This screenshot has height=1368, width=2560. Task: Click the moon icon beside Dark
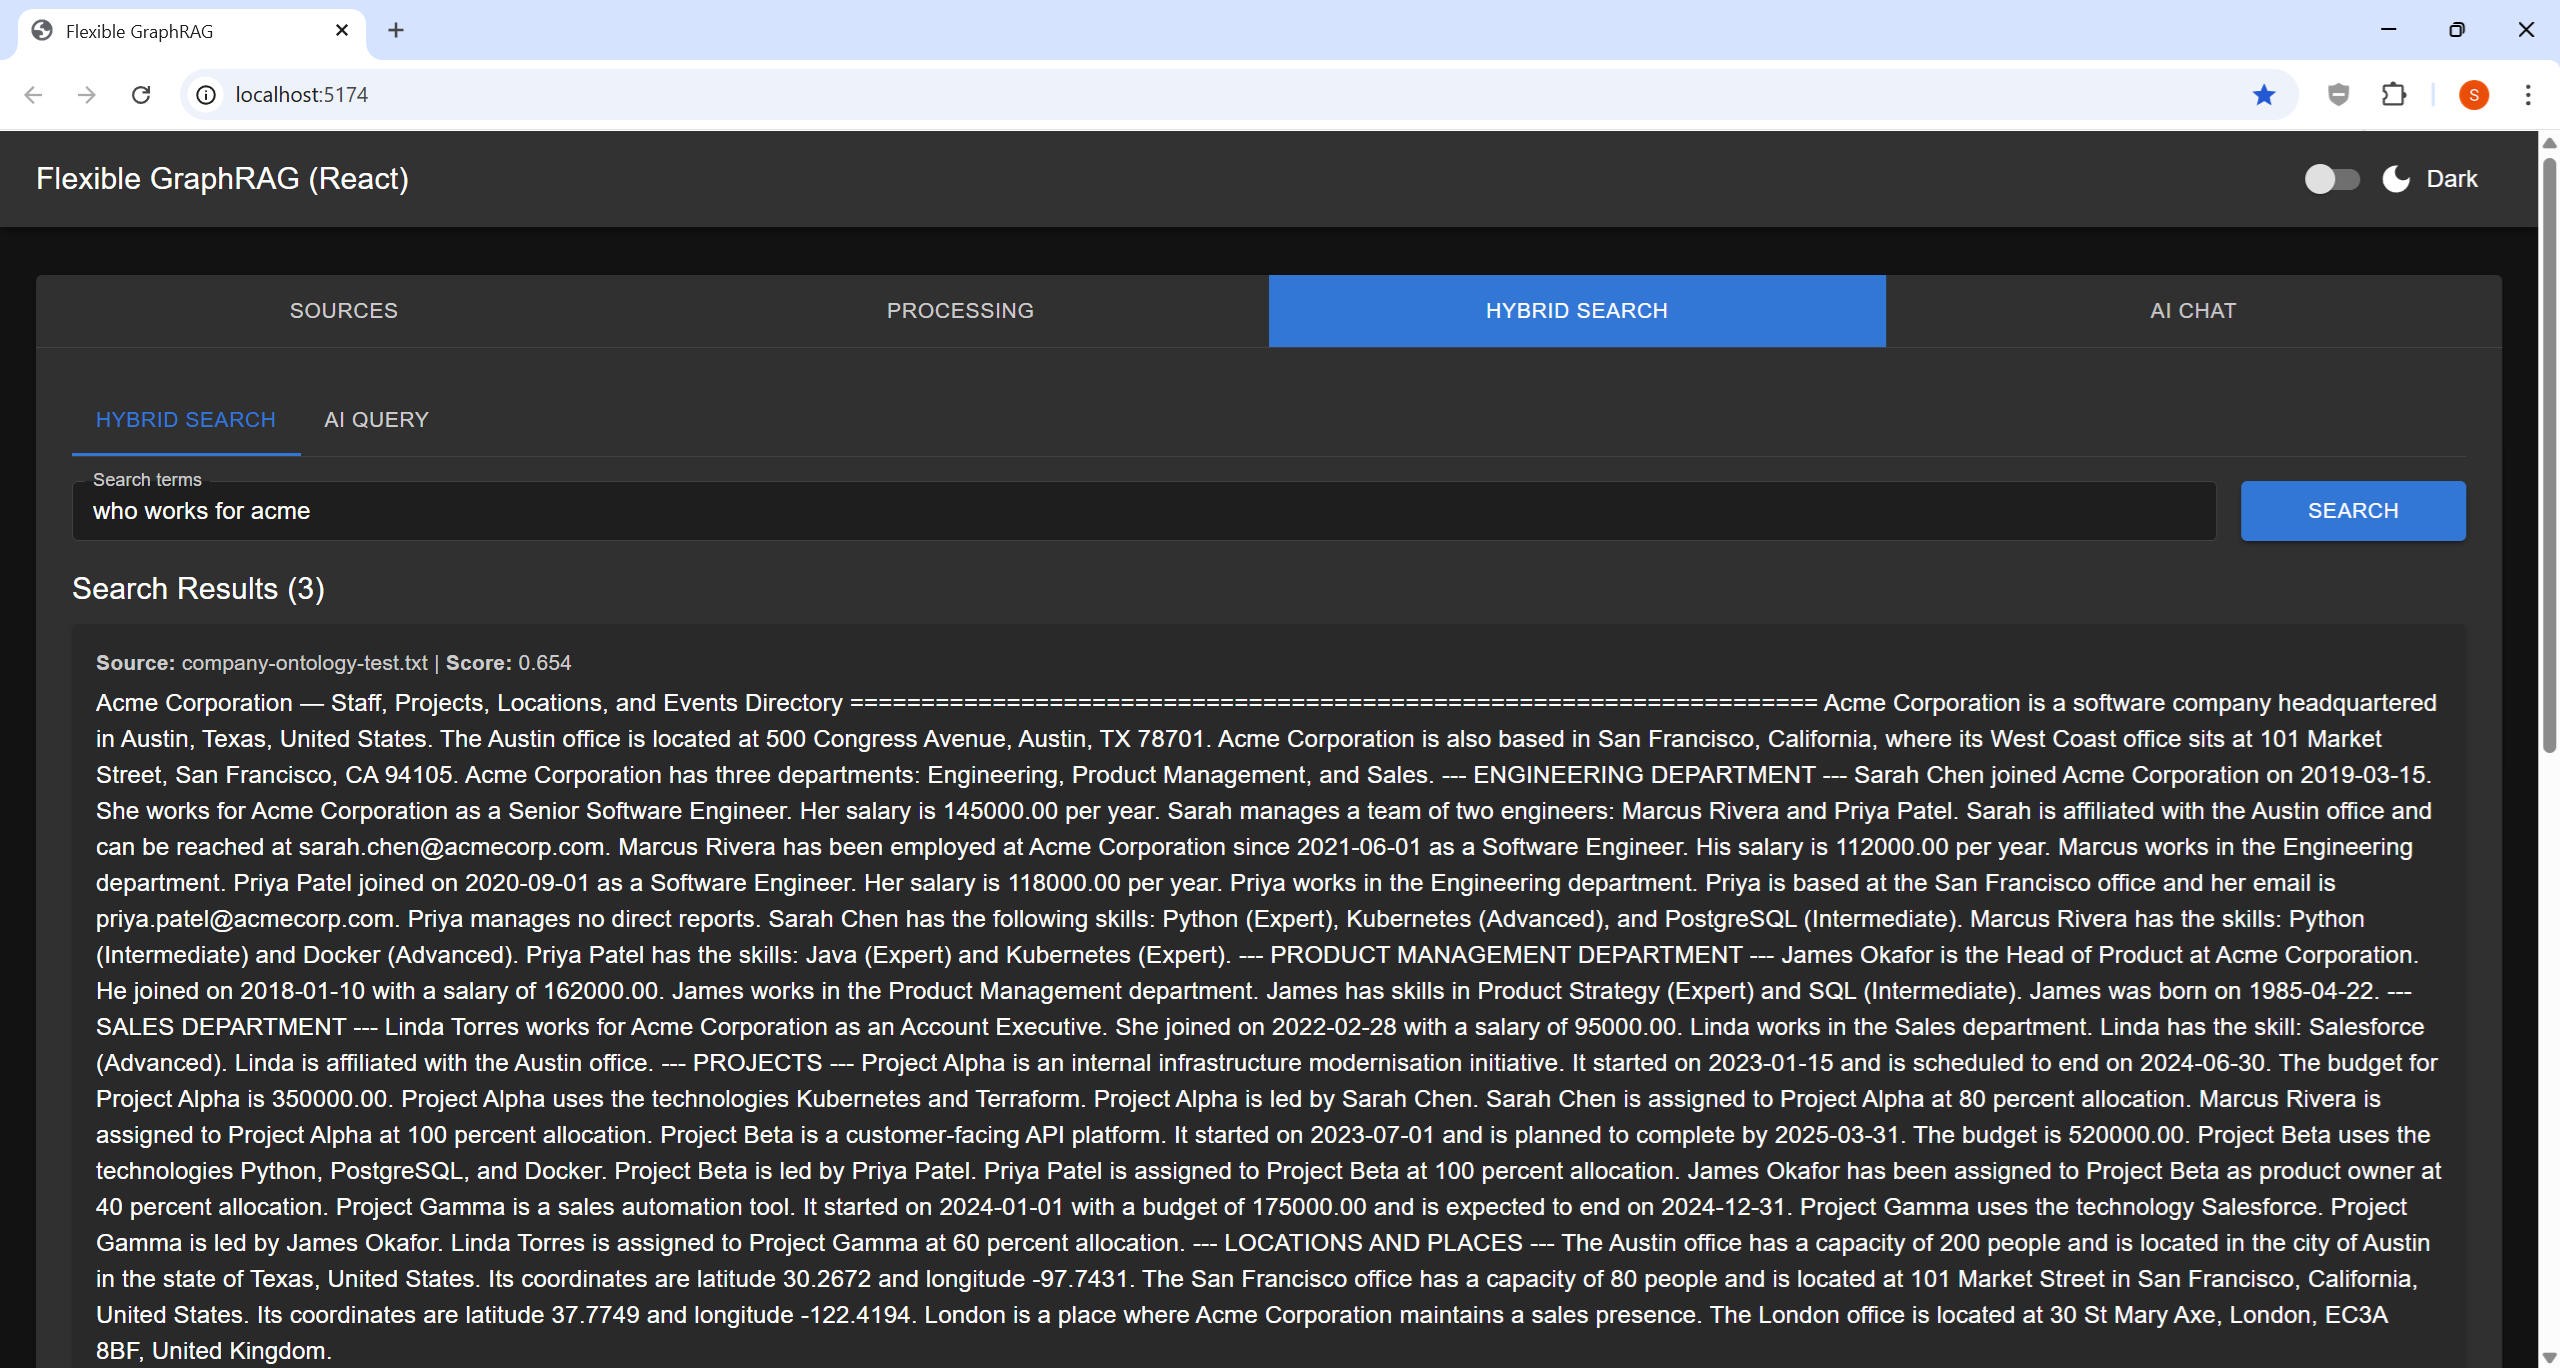coord(2396,179)
